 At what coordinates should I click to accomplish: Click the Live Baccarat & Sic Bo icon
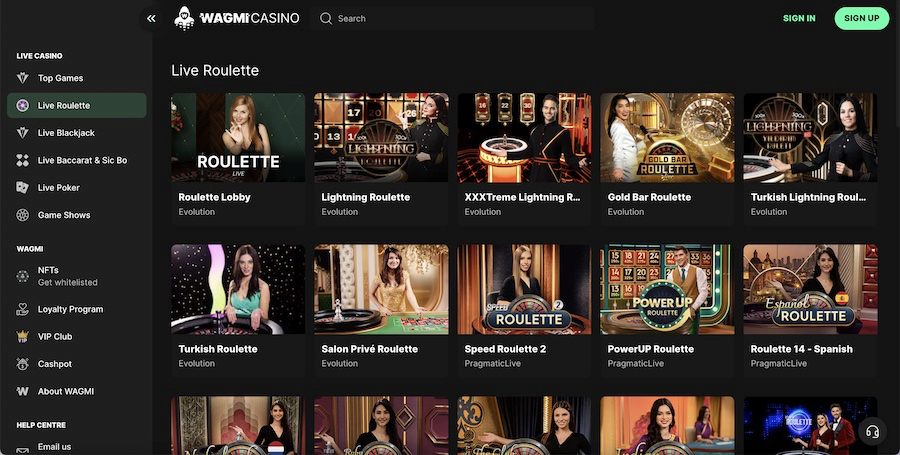22,160
